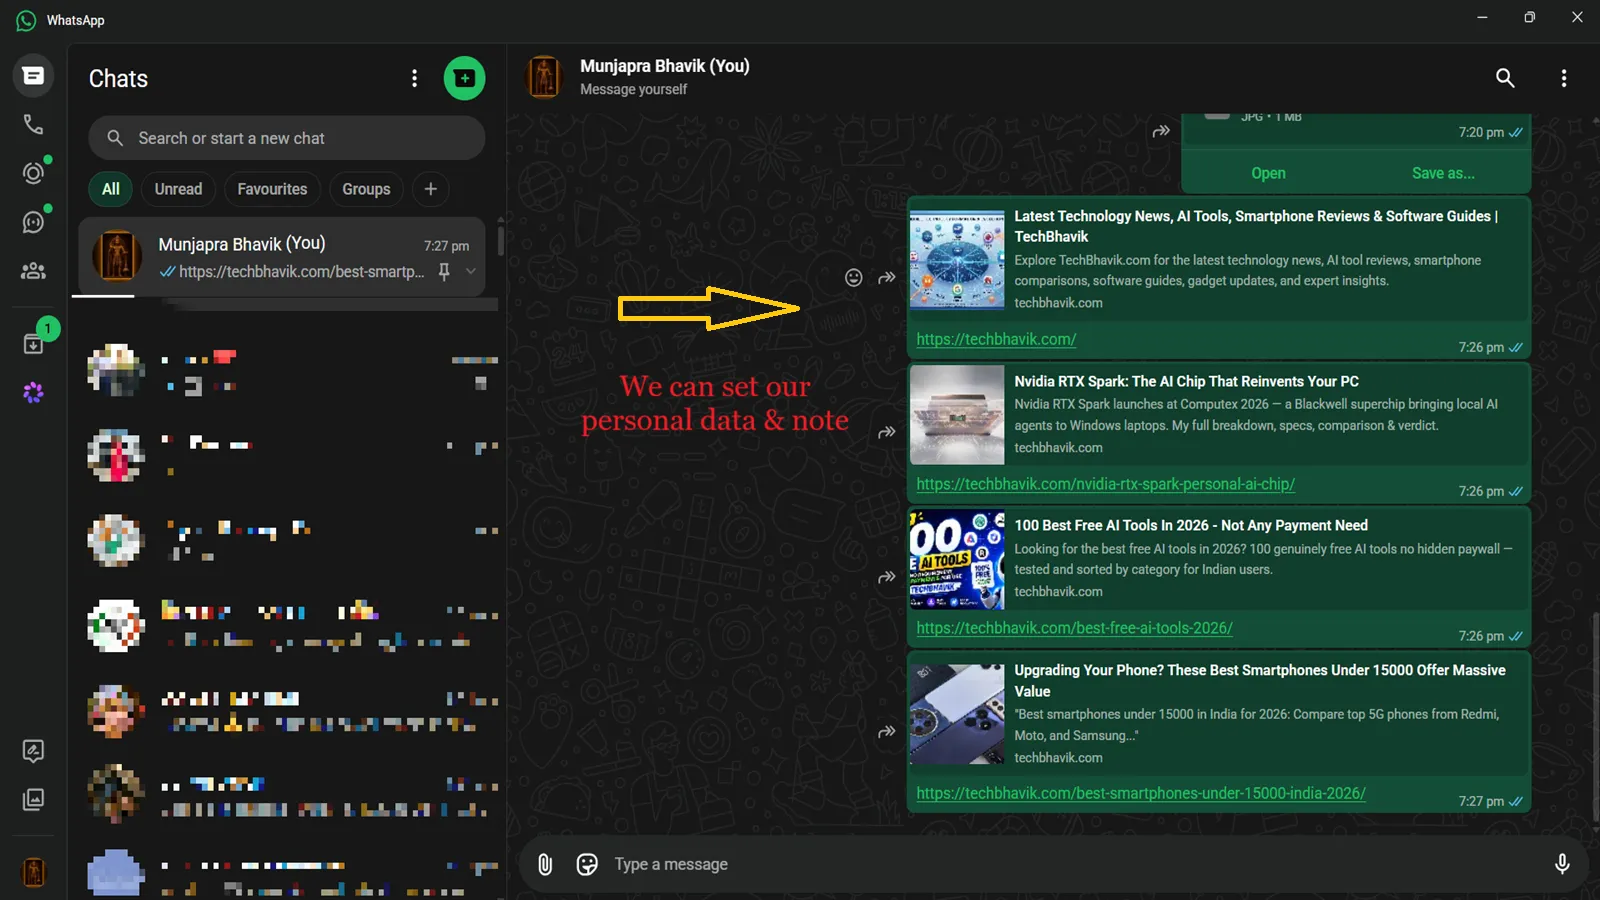Open the best-free-ai-tools-2026 link

pyautogui.click(x=1074, y=628)
